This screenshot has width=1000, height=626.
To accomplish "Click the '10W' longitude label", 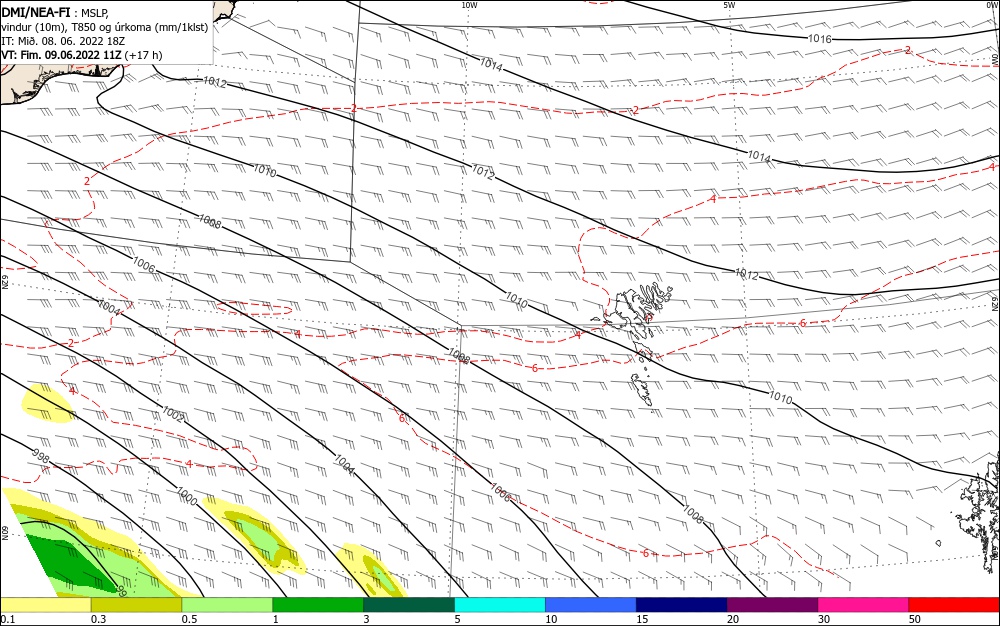I will pyautogui.click(x=469, y=5).
